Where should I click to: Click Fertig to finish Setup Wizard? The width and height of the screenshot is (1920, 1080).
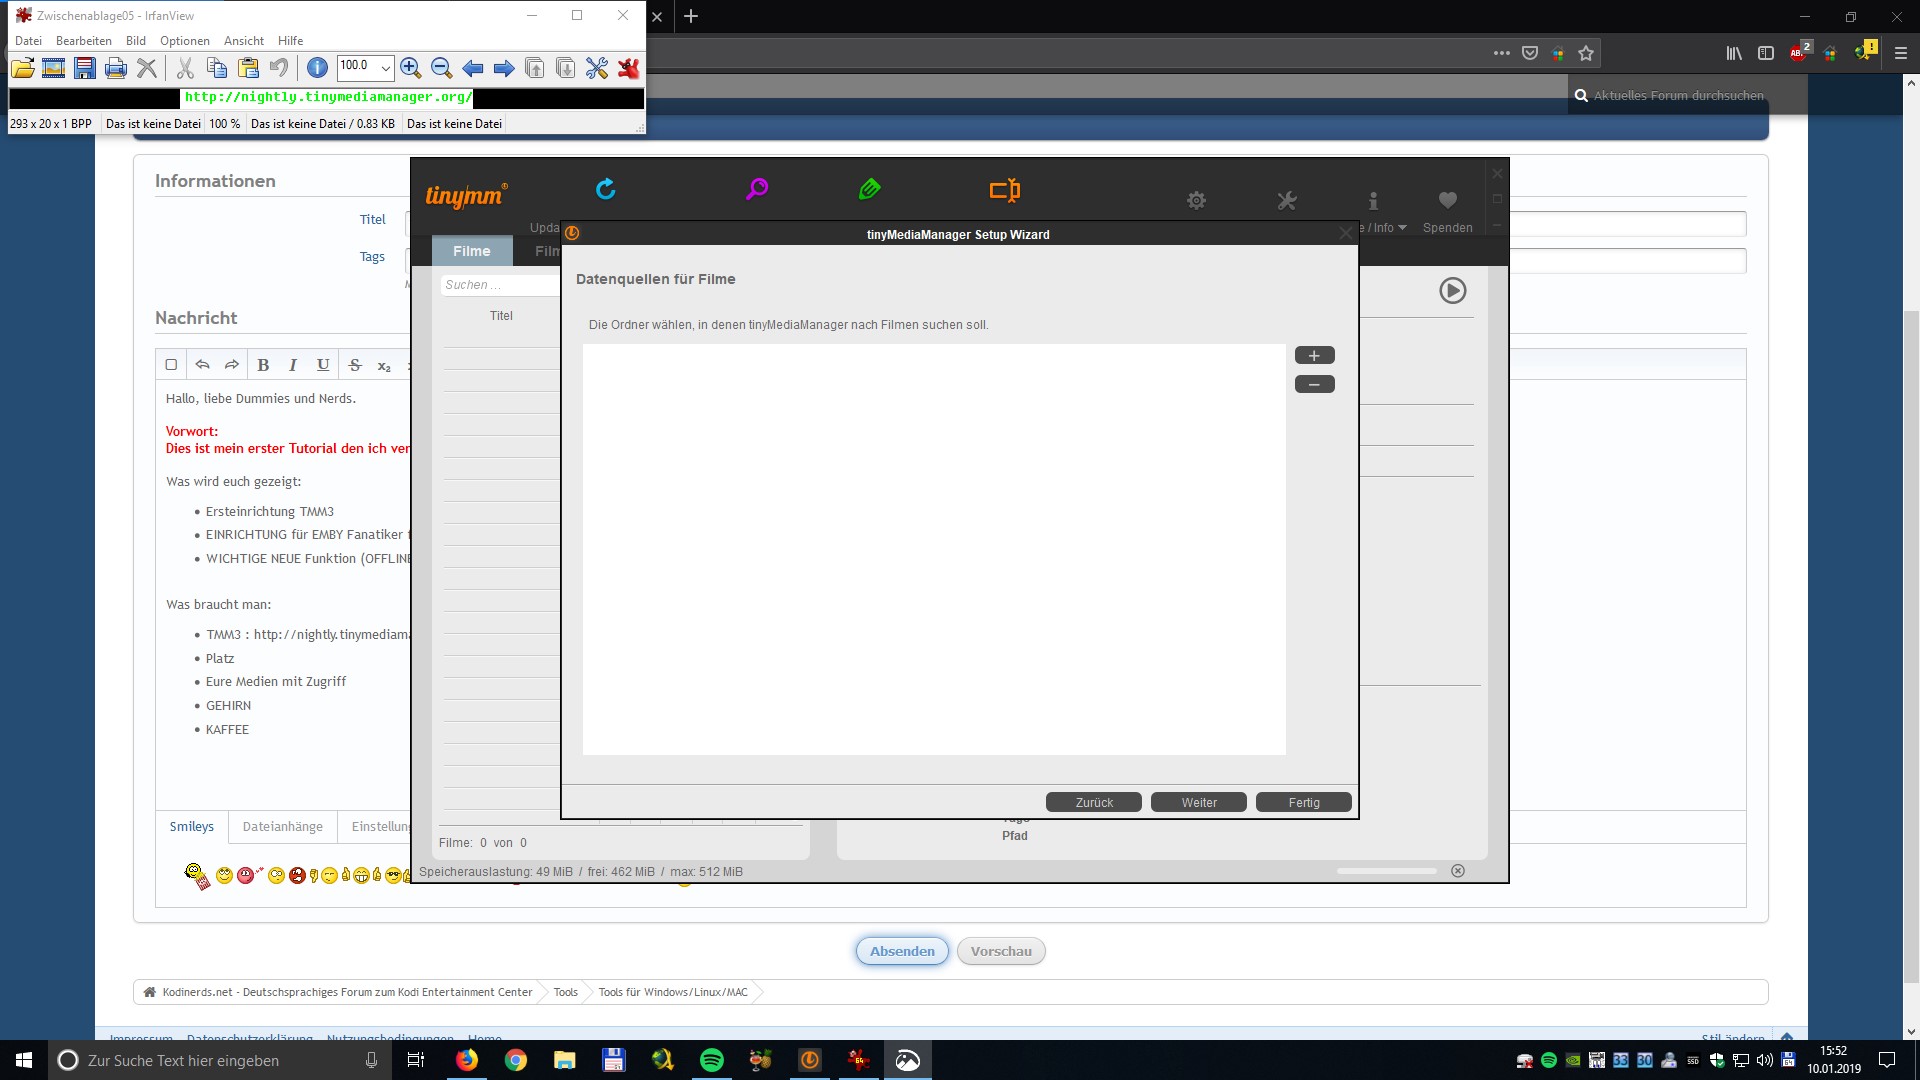(x=1304, y=802)
